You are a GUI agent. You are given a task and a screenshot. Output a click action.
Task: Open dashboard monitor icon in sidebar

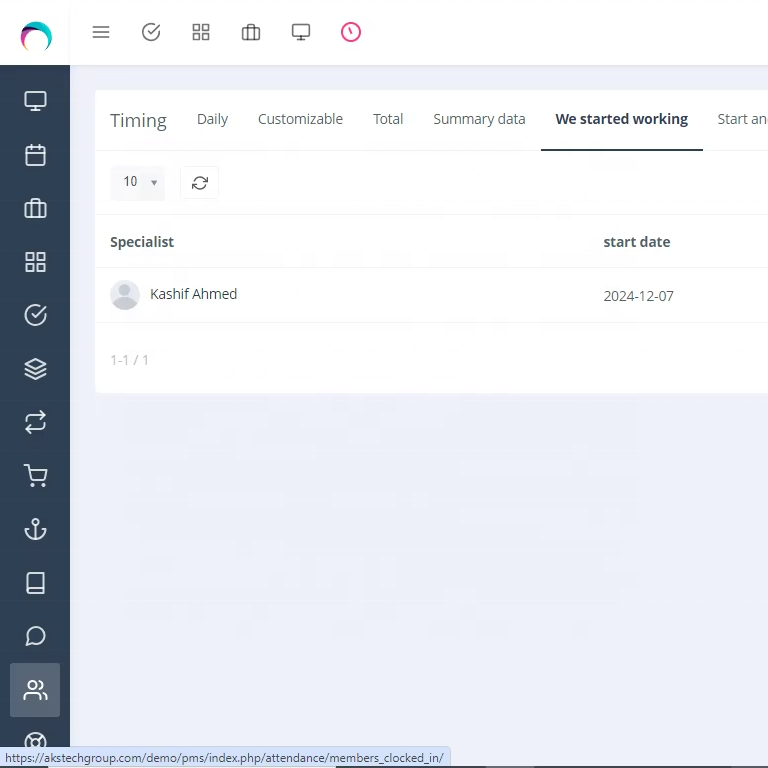(35, 101)
